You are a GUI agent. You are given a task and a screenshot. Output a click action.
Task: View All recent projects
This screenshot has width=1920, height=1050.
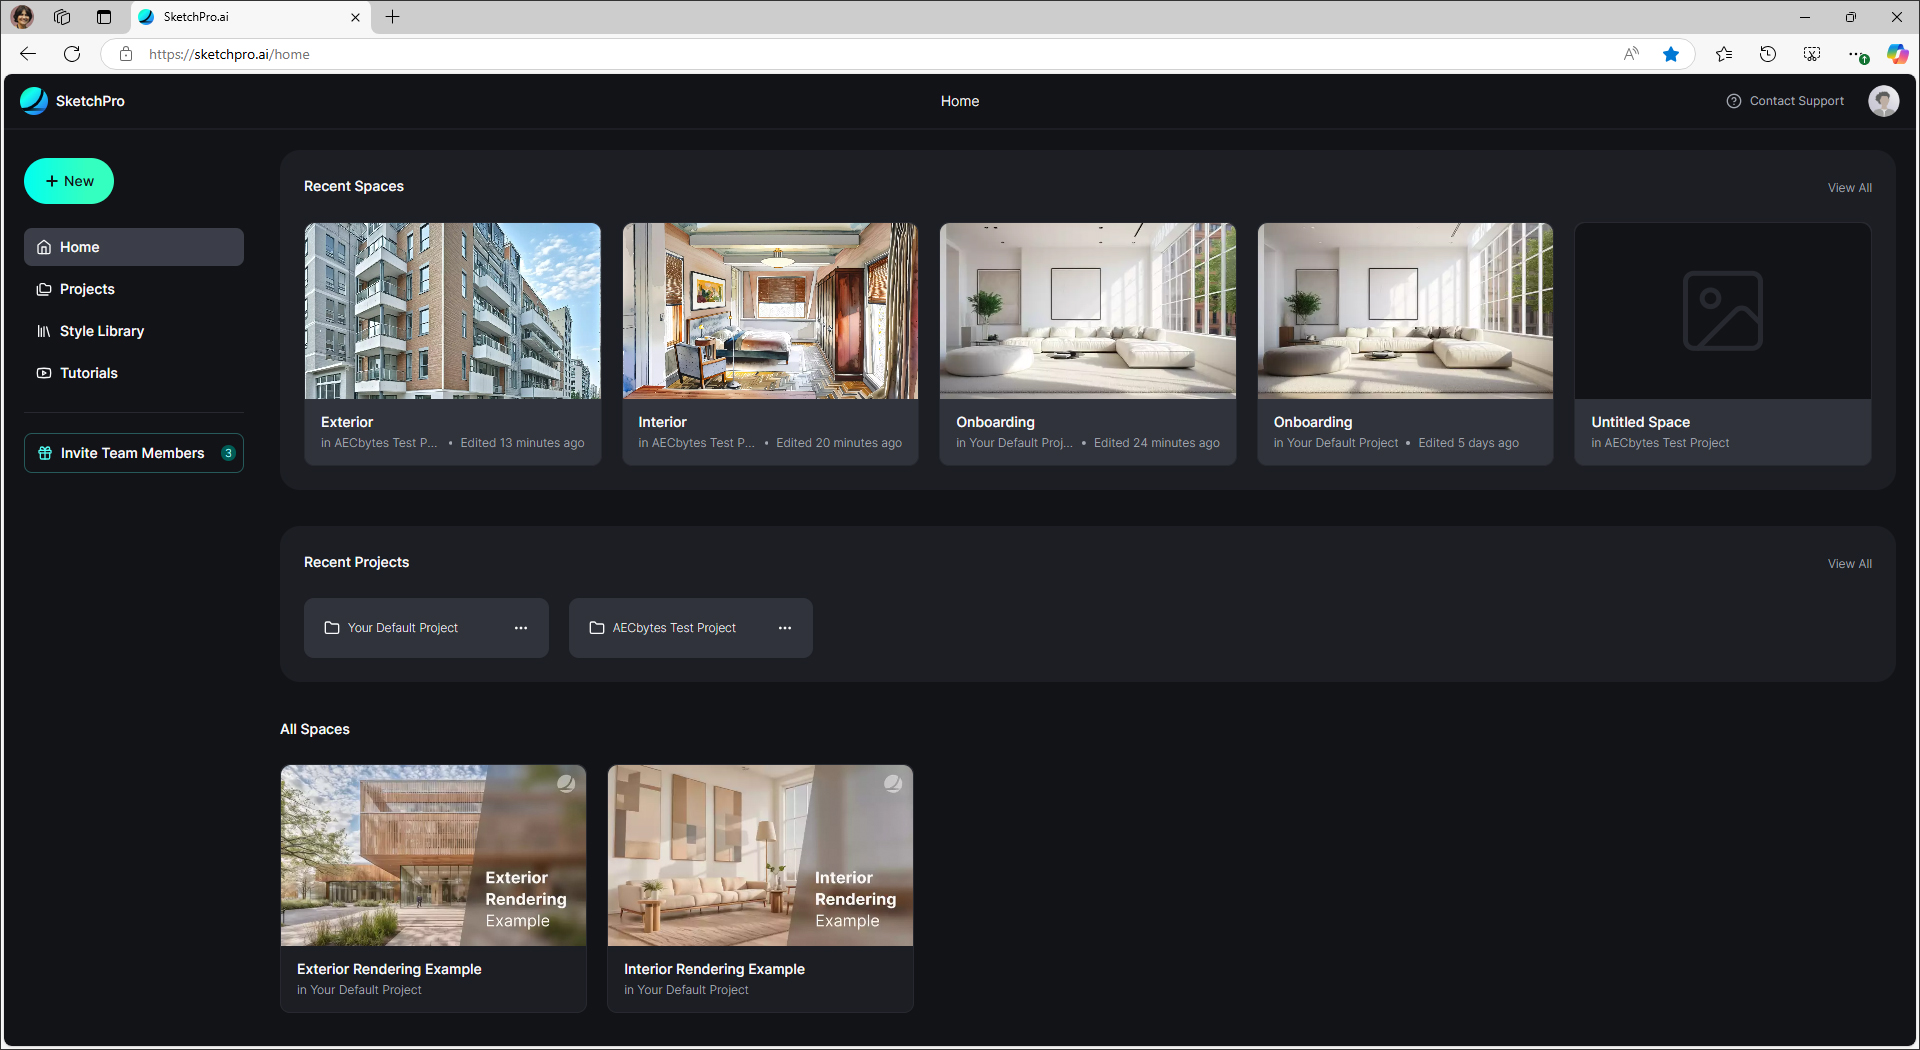pos(1849,564)
